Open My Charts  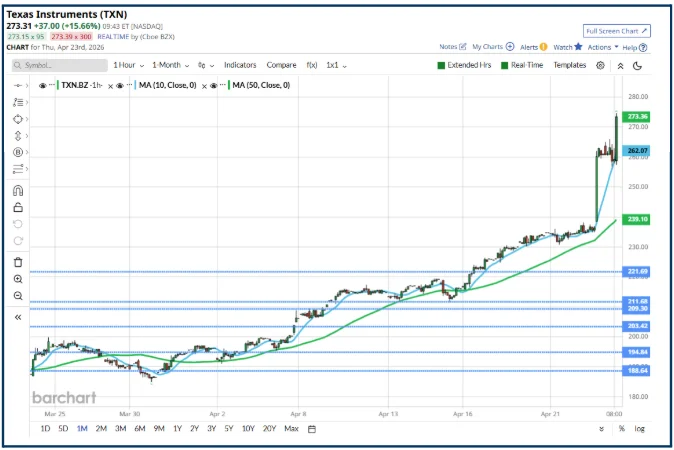tap(493, 47)
